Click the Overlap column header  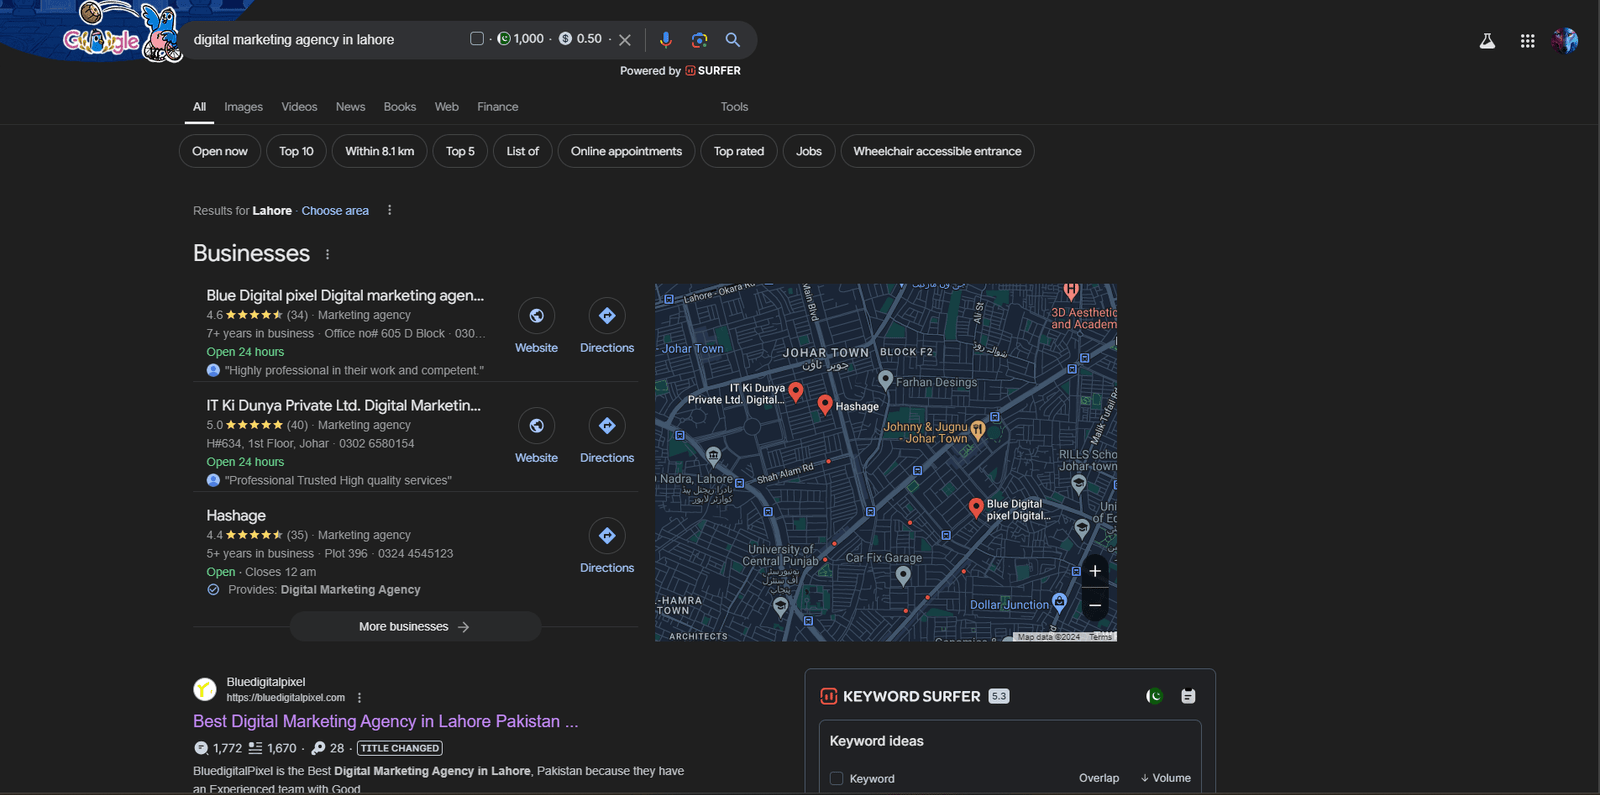(x=1099, y=778)
